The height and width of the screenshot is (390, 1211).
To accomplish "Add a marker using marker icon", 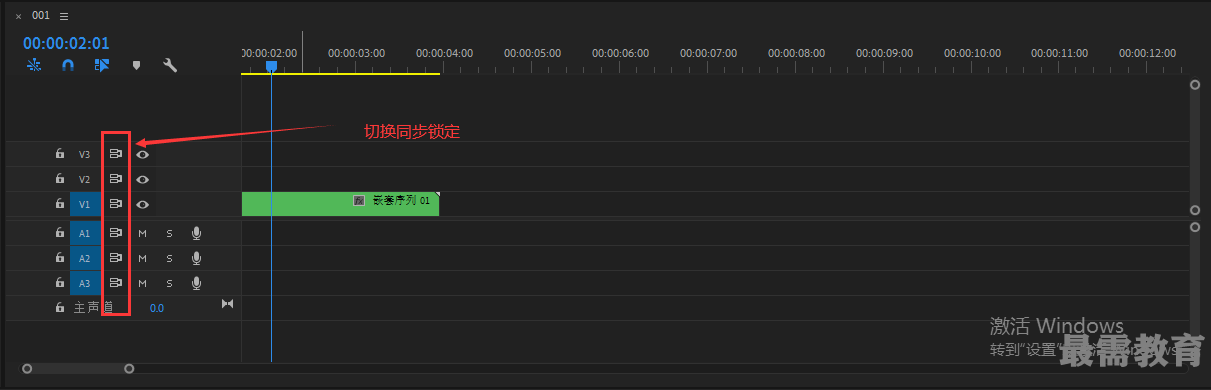I will pyautogui.click(x=137, y=65).
